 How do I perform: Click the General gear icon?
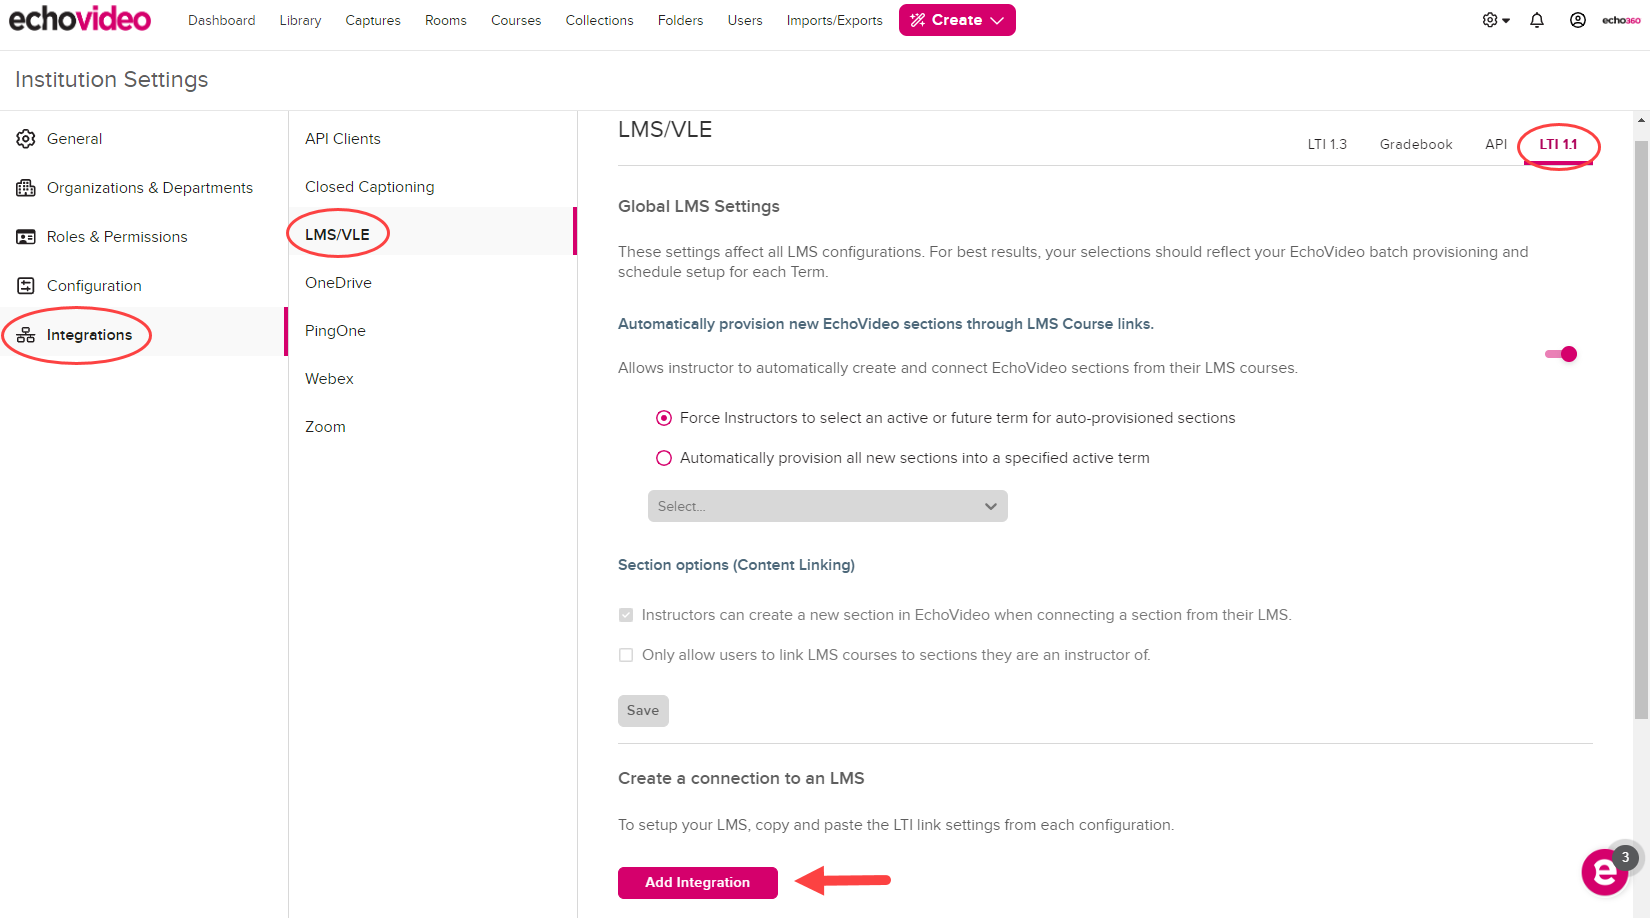(26, 139)
